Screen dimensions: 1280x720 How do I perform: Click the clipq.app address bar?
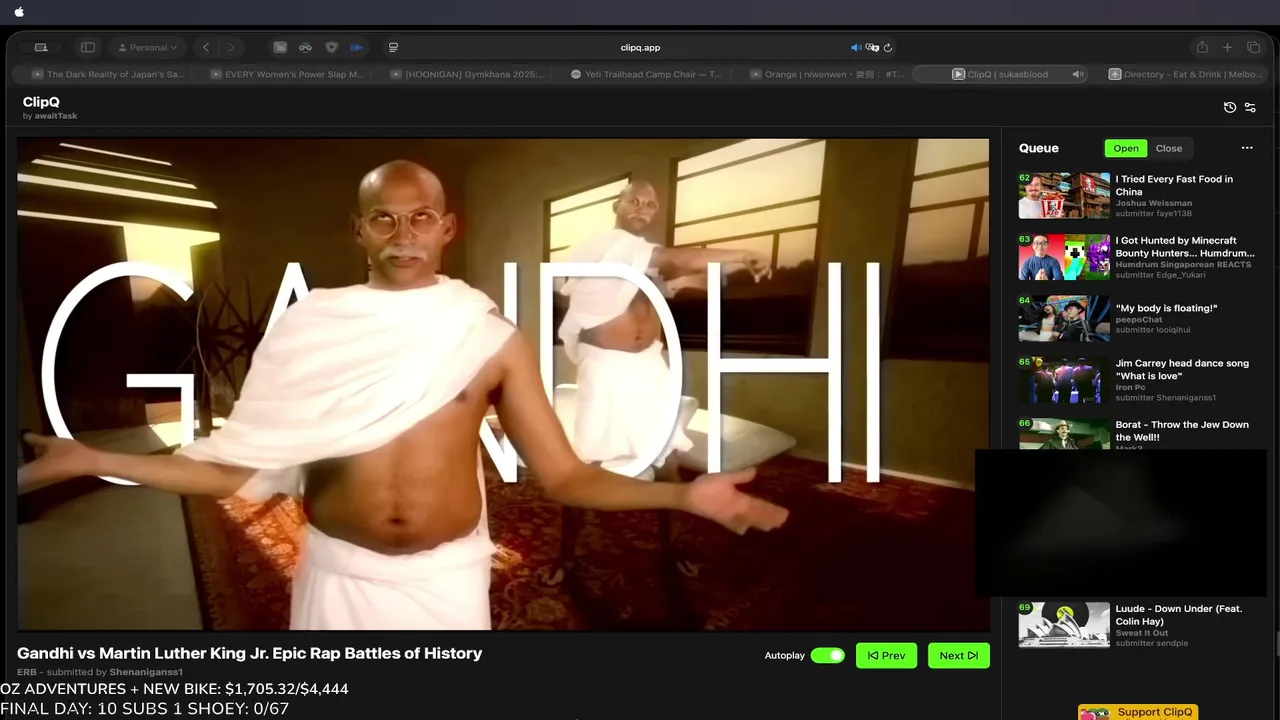[x=640, y=47]
